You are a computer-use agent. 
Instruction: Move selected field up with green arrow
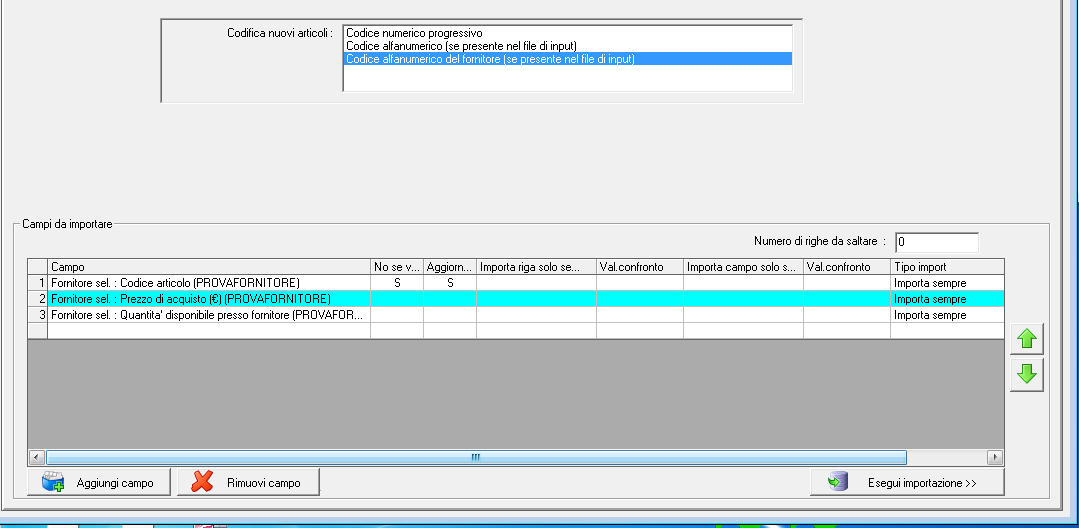click(1027, 339)
